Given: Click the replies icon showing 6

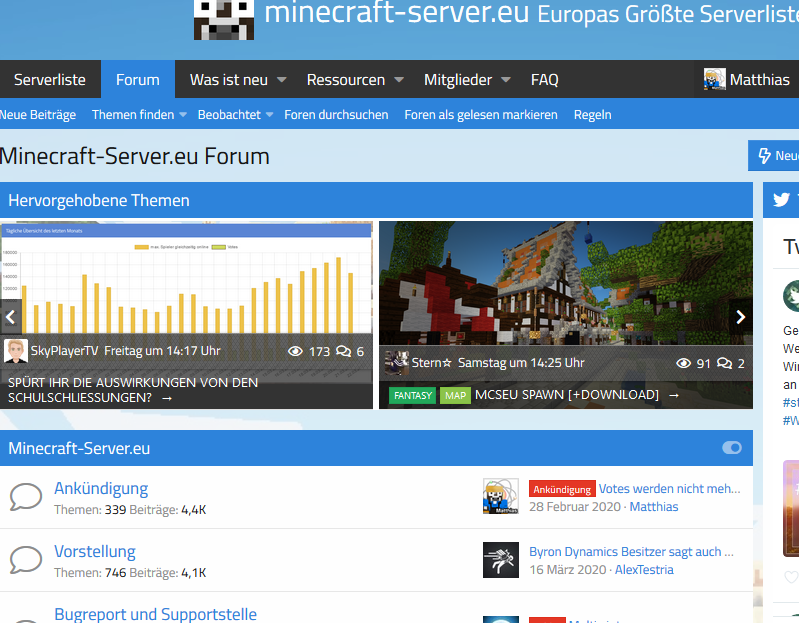Looking at the screenshot, I should pyautogui.click(x=343, y=351).
